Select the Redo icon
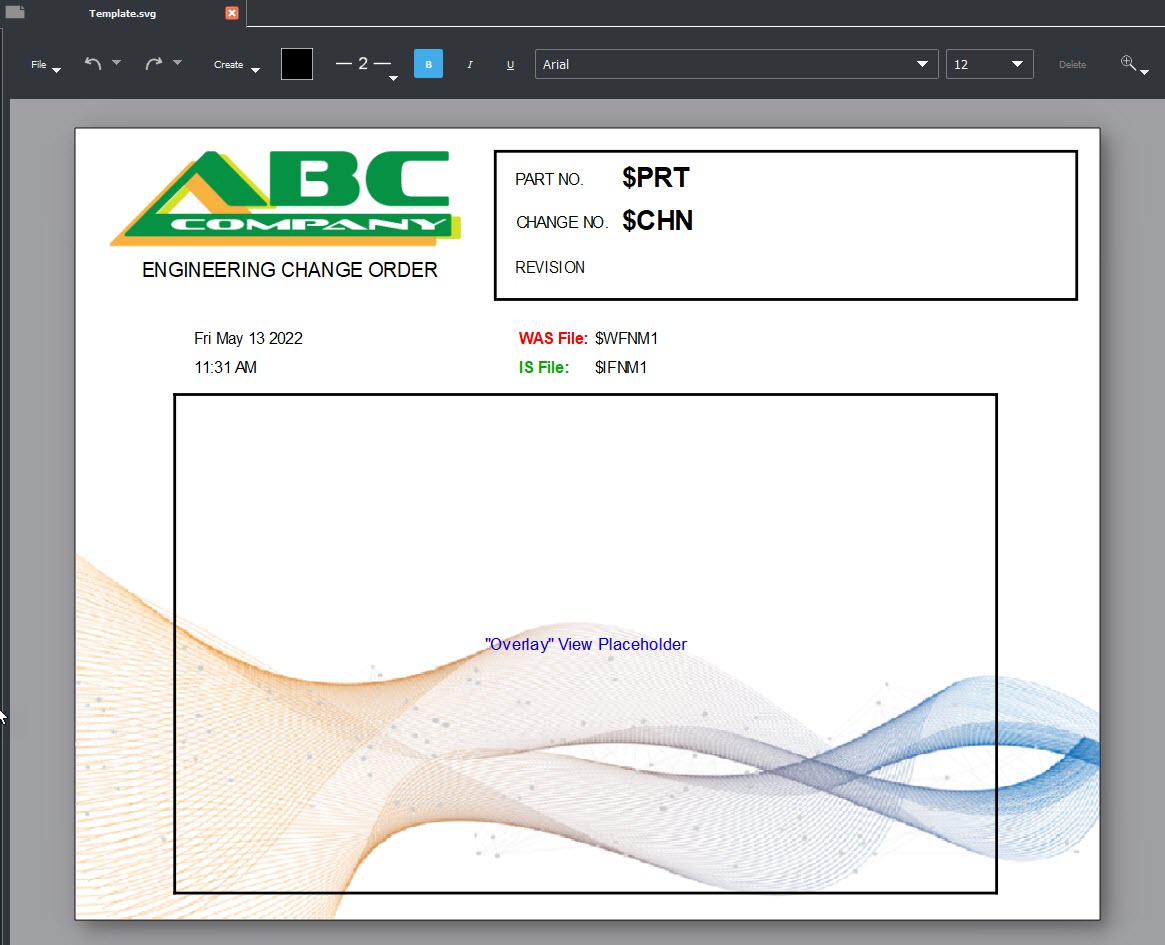This screenshot has height=945, width=1165. [155, 62]
